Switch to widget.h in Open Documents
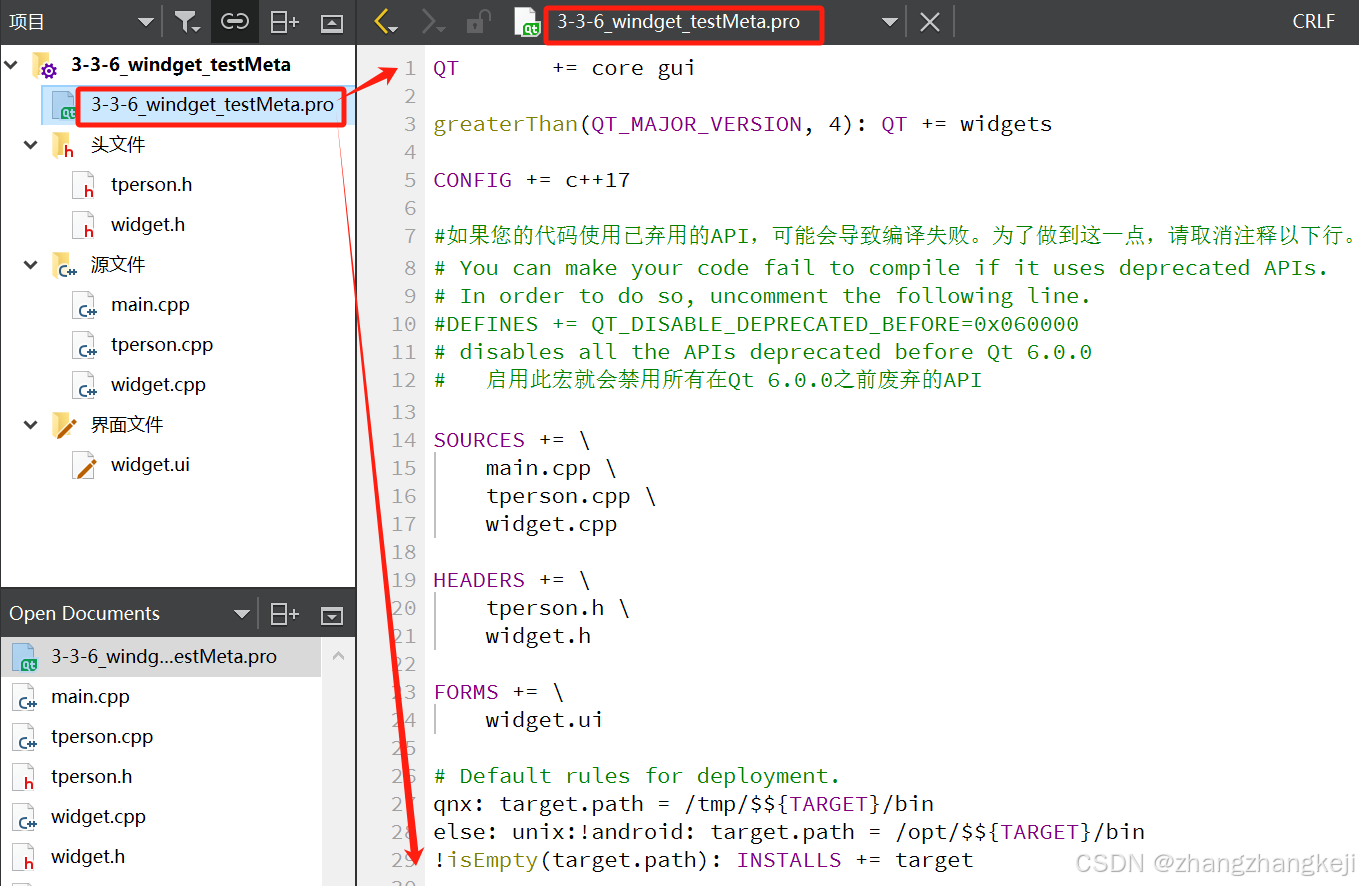Image resolution: width=1359 pixels, height=886 pixels. click(162, 857)
